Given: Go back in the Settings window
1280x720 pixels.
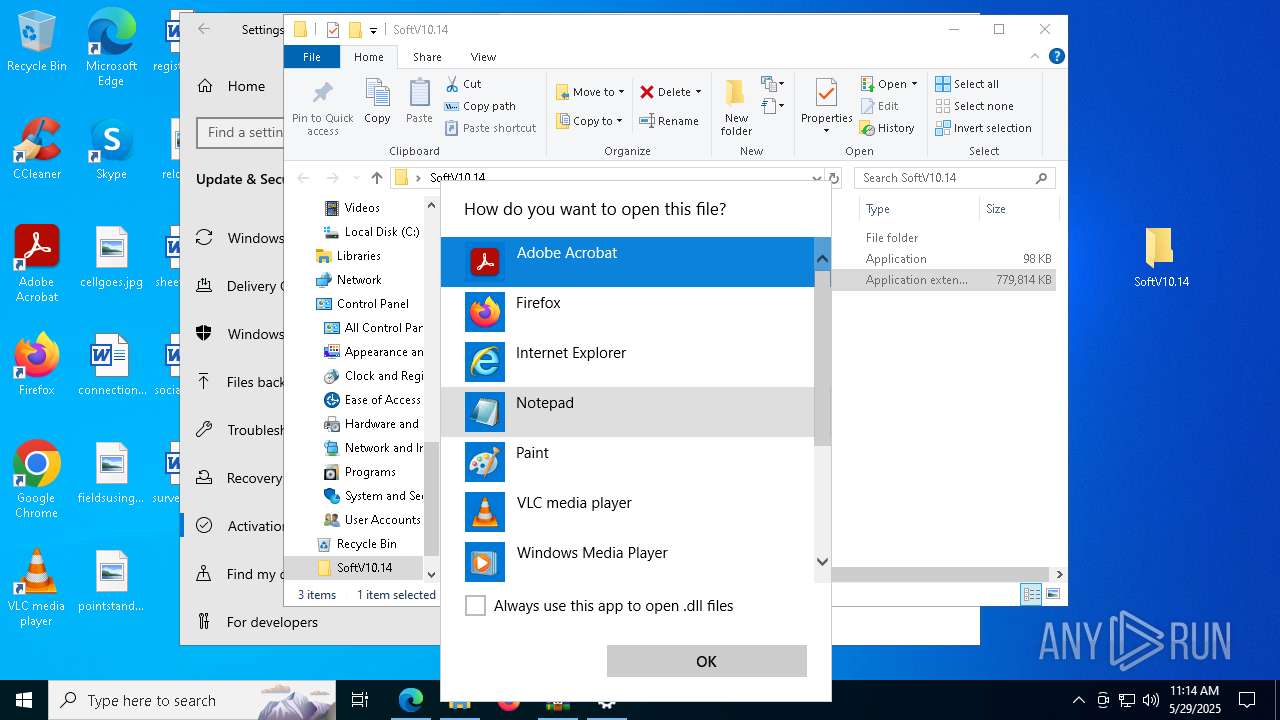Looking at the screenshot, I should click(204, 29).
